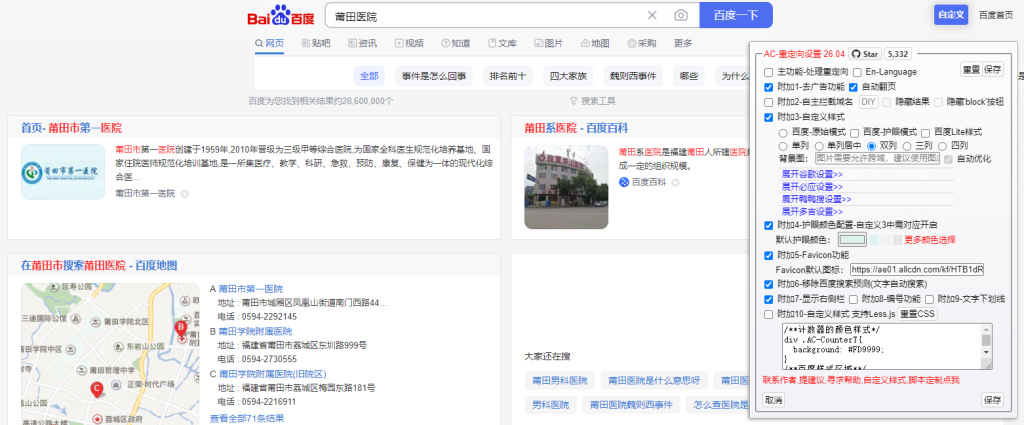Expand 展开多吉设置>>
1024x425 pixels.
(x=812, y=212)
